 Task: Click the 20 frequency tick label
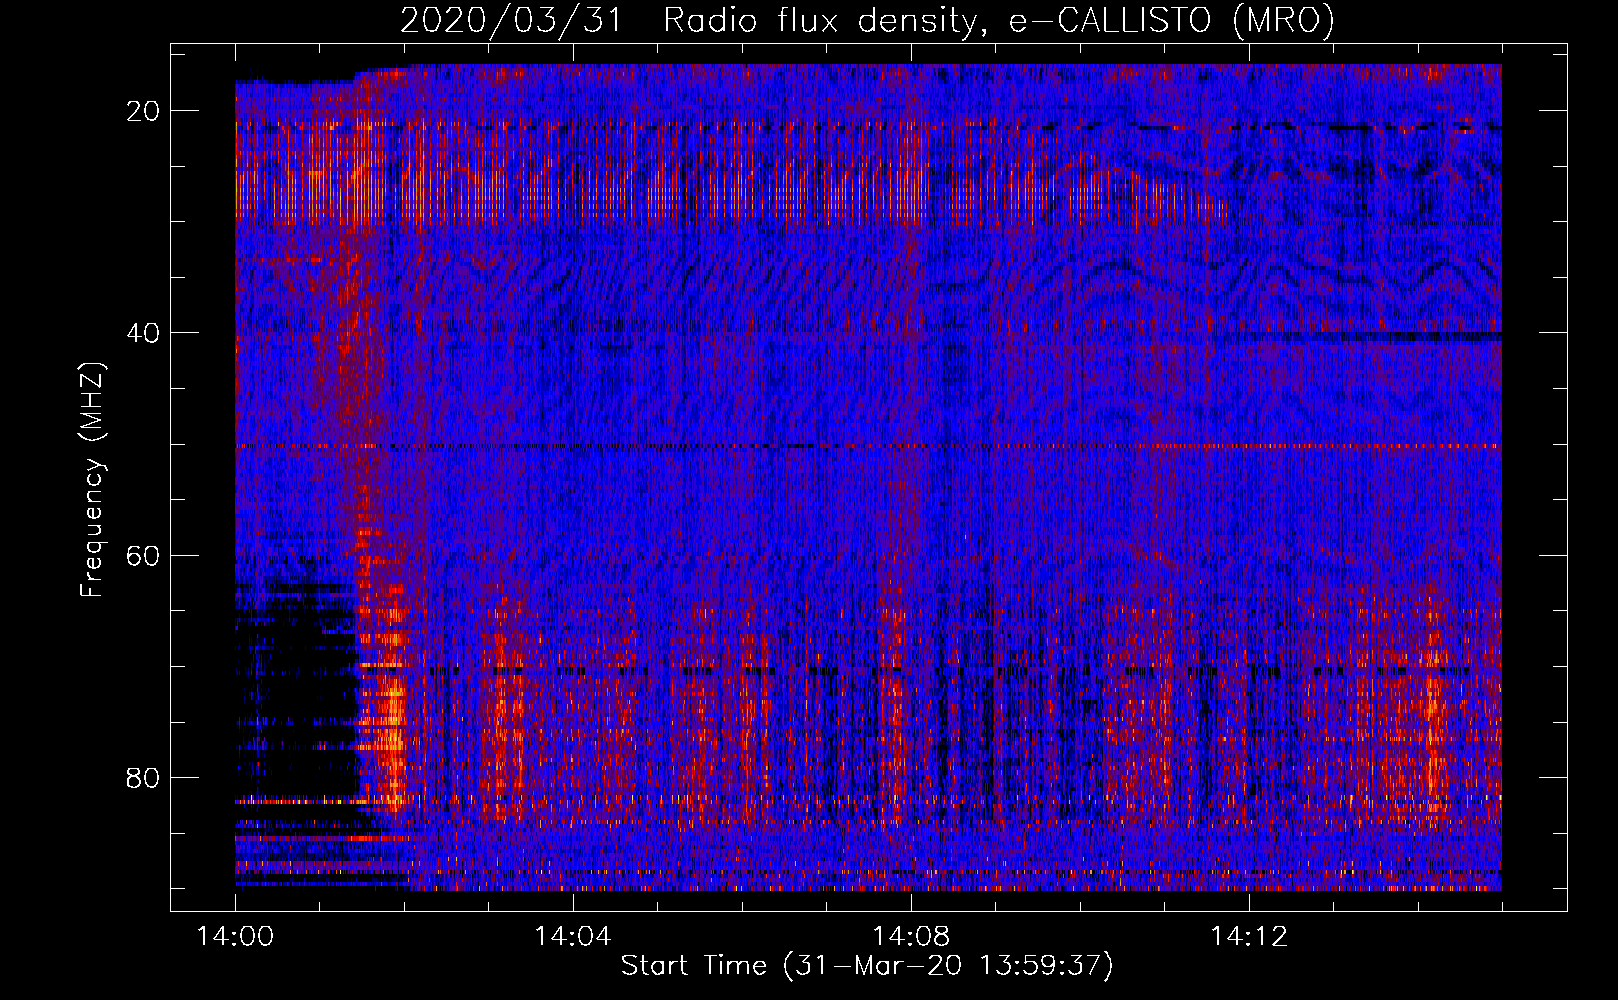pyautogui.click(x=144, y=111)
